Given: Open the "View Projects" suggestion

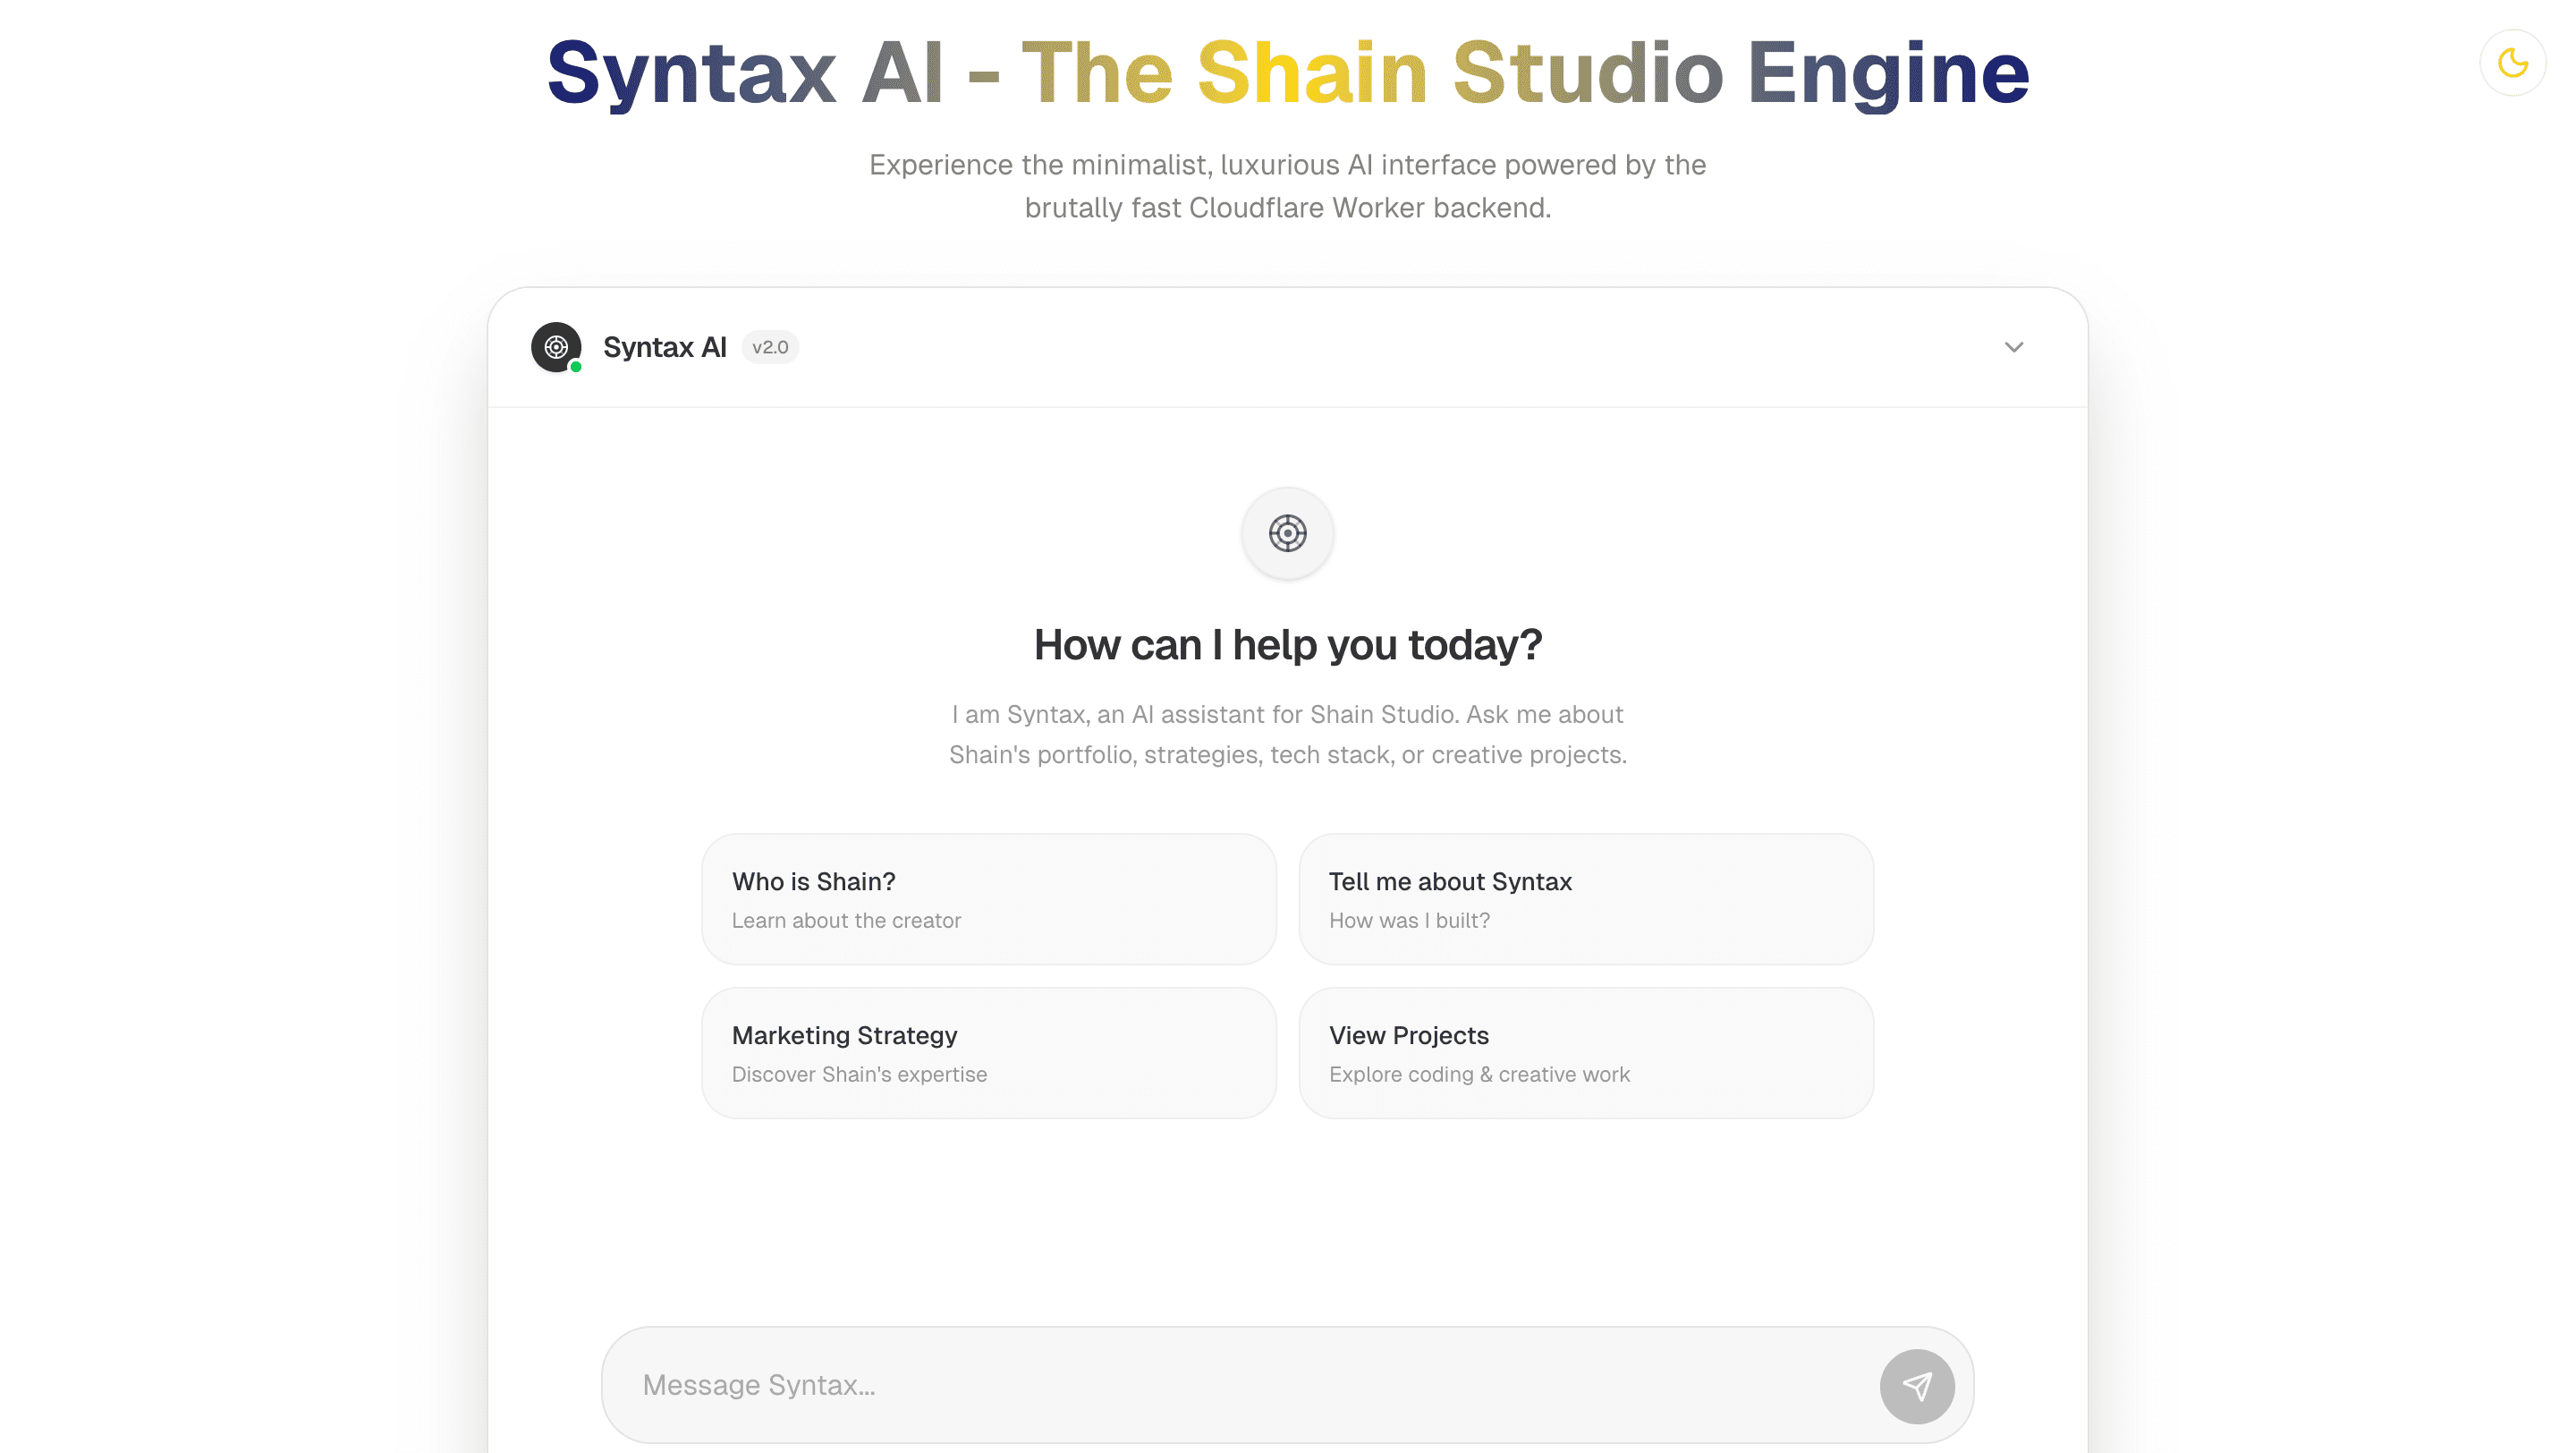Looking at the screenshot, I should coord(1585,1052).
